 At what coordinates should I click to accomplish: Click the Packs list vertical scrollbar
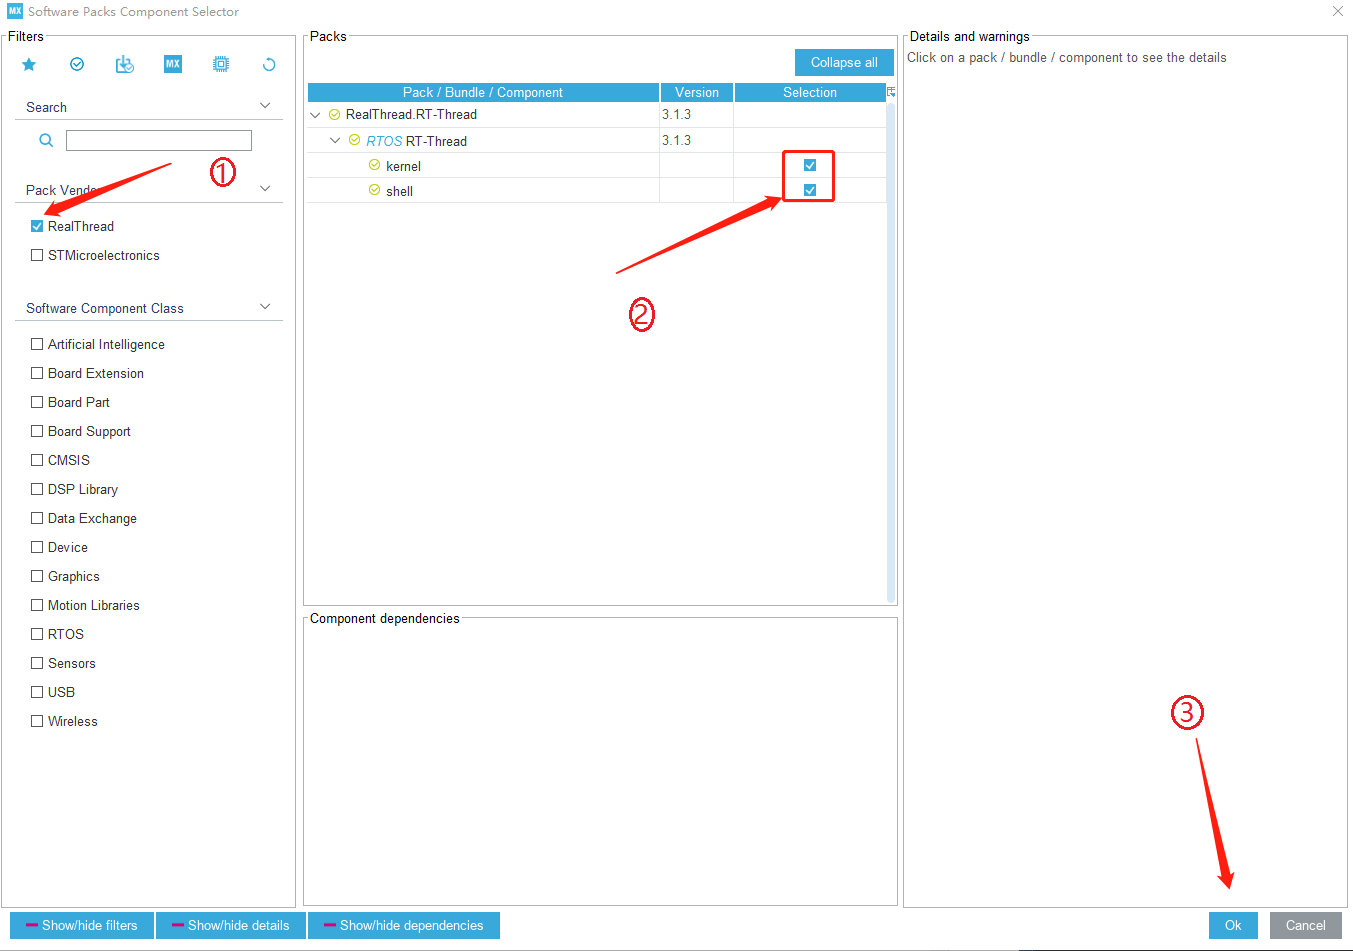coord(890,350)
